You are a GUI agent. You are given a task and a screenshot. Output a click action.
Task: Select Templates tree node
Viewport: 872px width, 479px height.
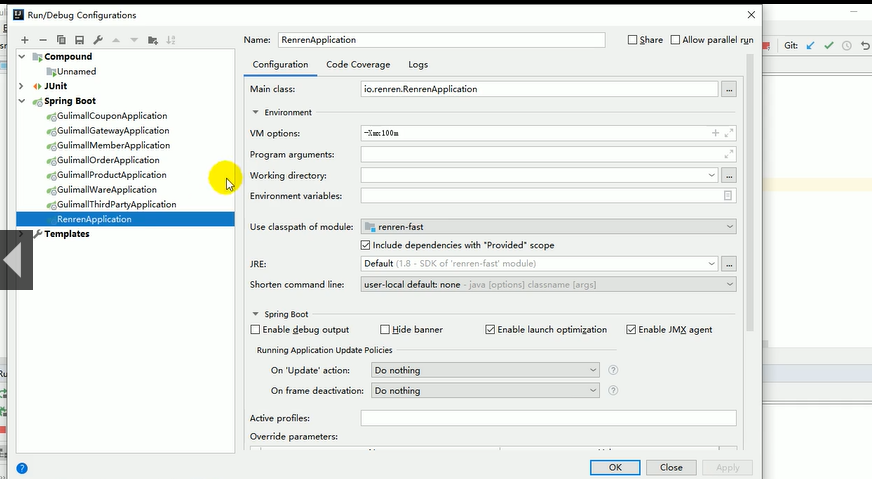coord(67,234)
